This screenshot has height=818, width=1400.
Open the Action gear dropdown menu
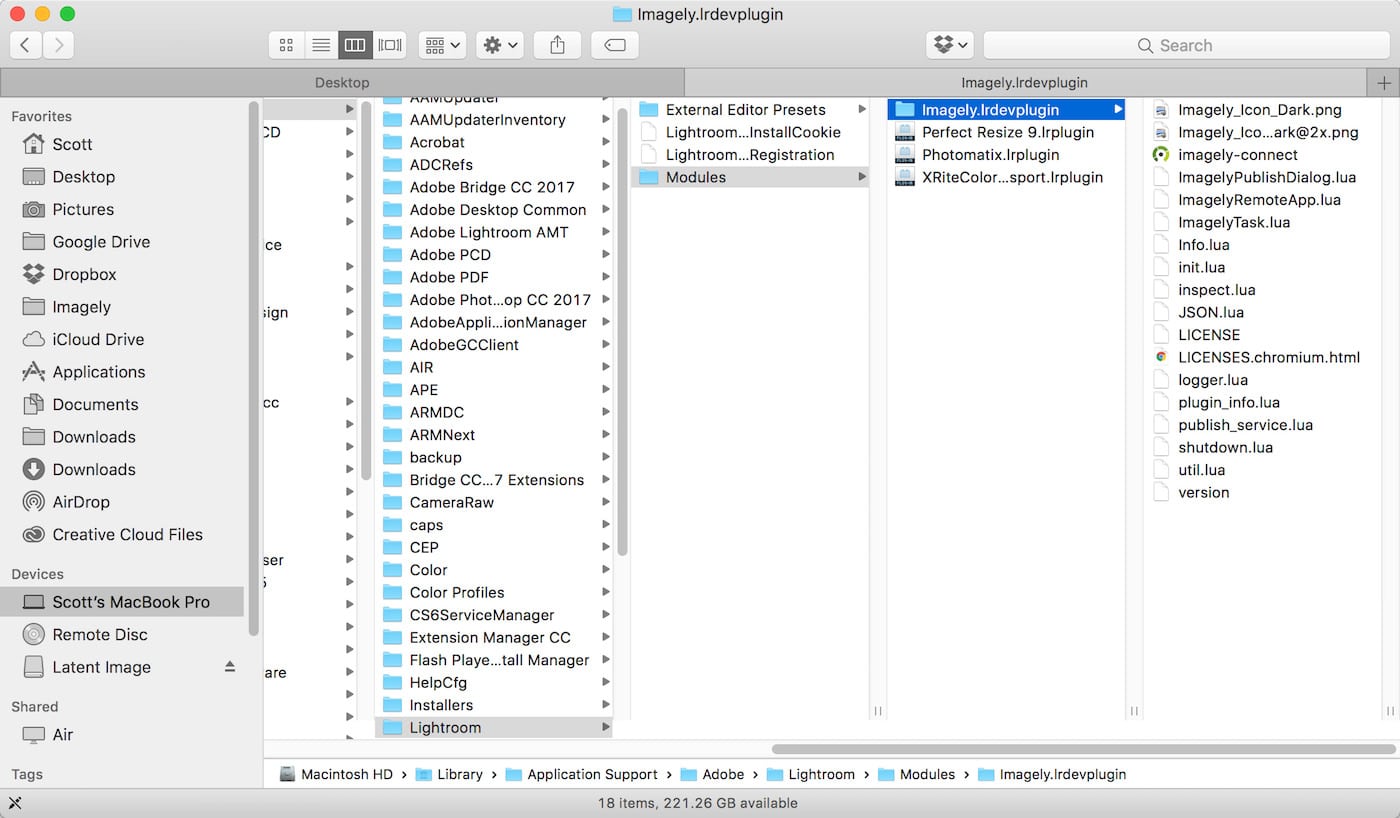click(x=500, y=45)
